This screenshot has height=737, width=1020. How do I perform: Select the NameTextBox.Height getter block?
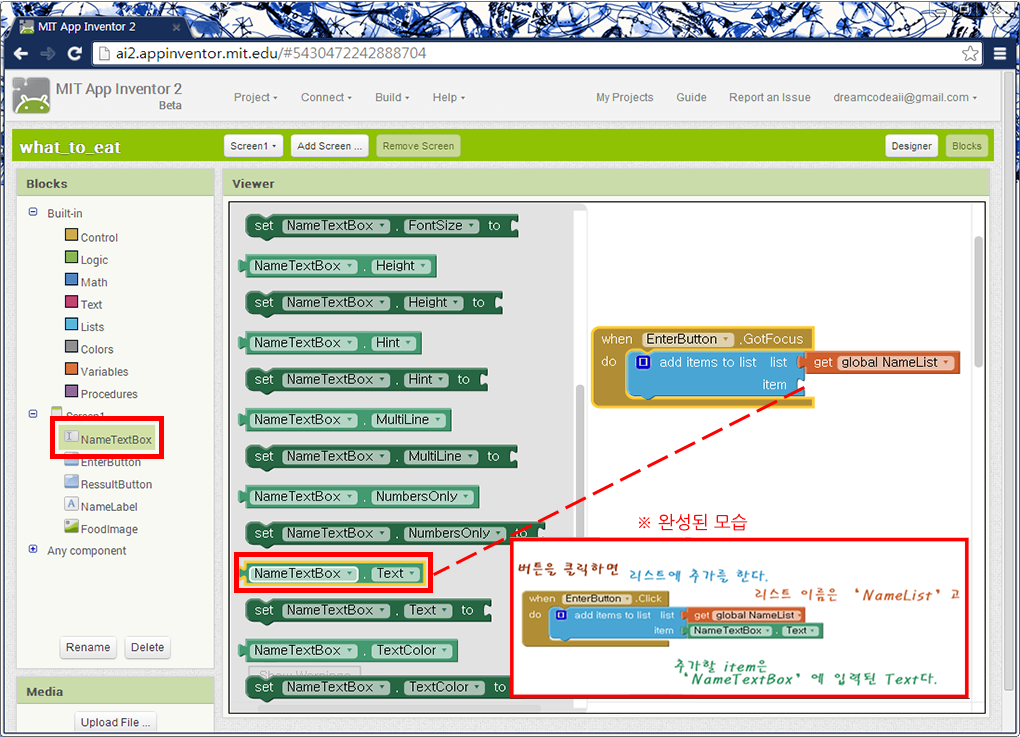click(x=338, y=266)
